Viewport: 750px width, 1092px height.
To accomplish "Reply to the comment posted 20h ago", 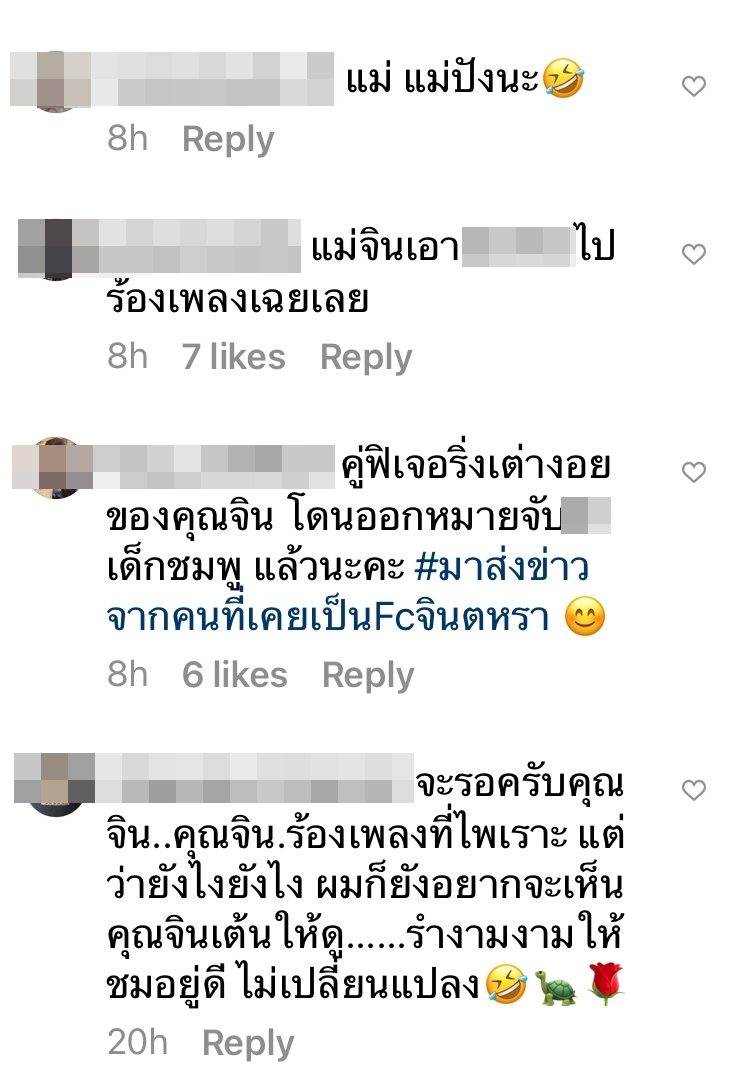I will click(248, 1044).
